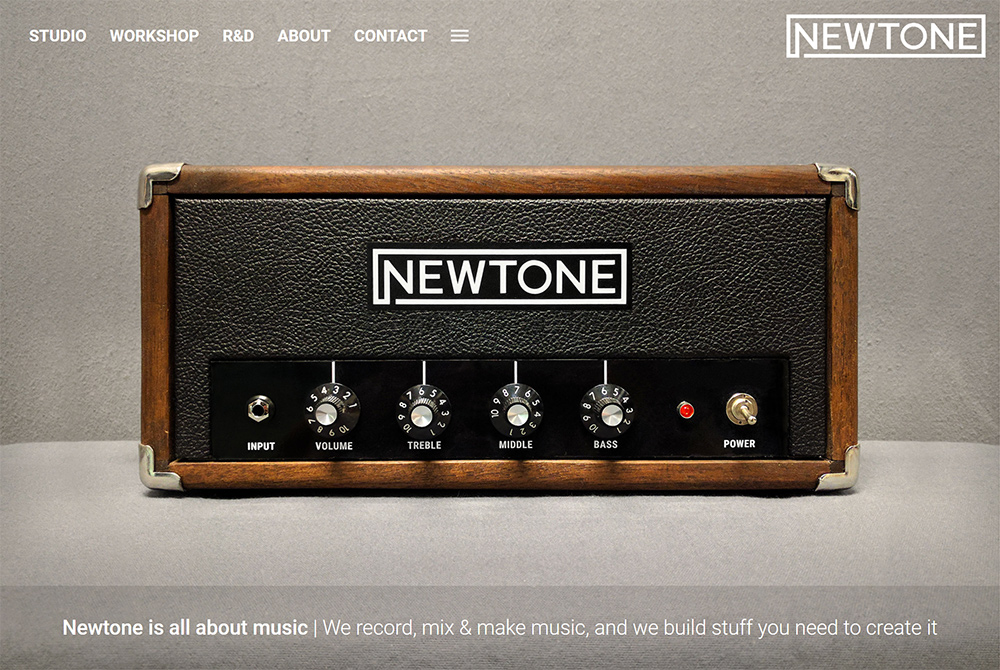Click the Newtone badge on the amp
1000x670 pixels.
499,277
